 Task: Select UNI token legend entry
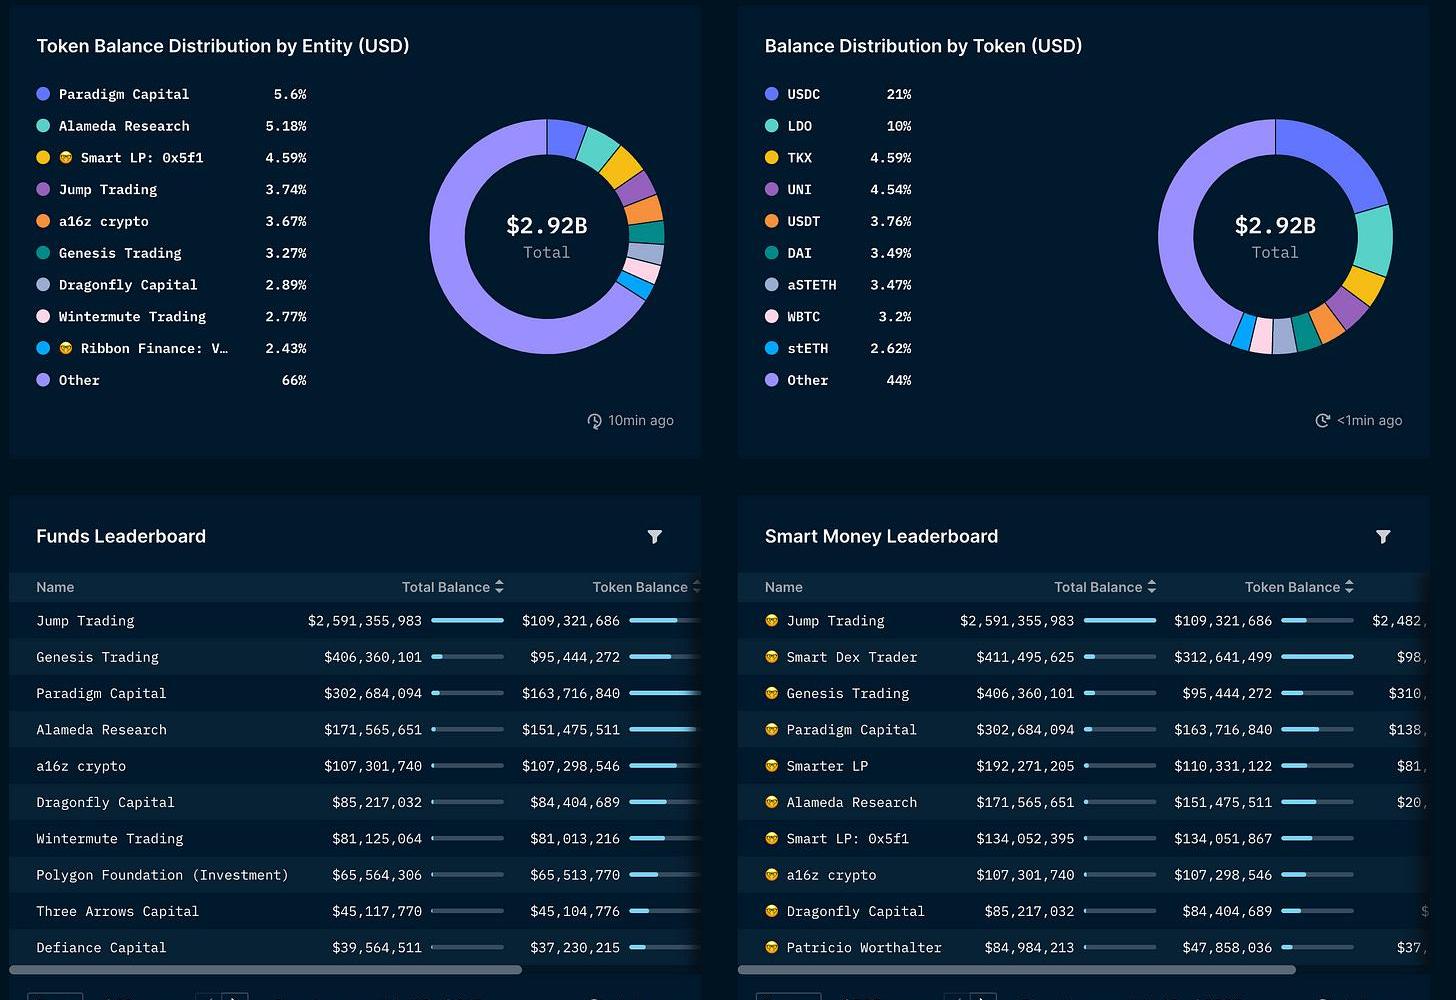(838, 190)
